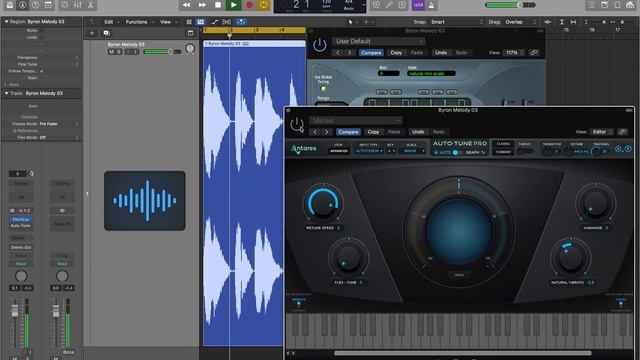Toggle the yellow Cycle mode button

(x=264, y=5)
